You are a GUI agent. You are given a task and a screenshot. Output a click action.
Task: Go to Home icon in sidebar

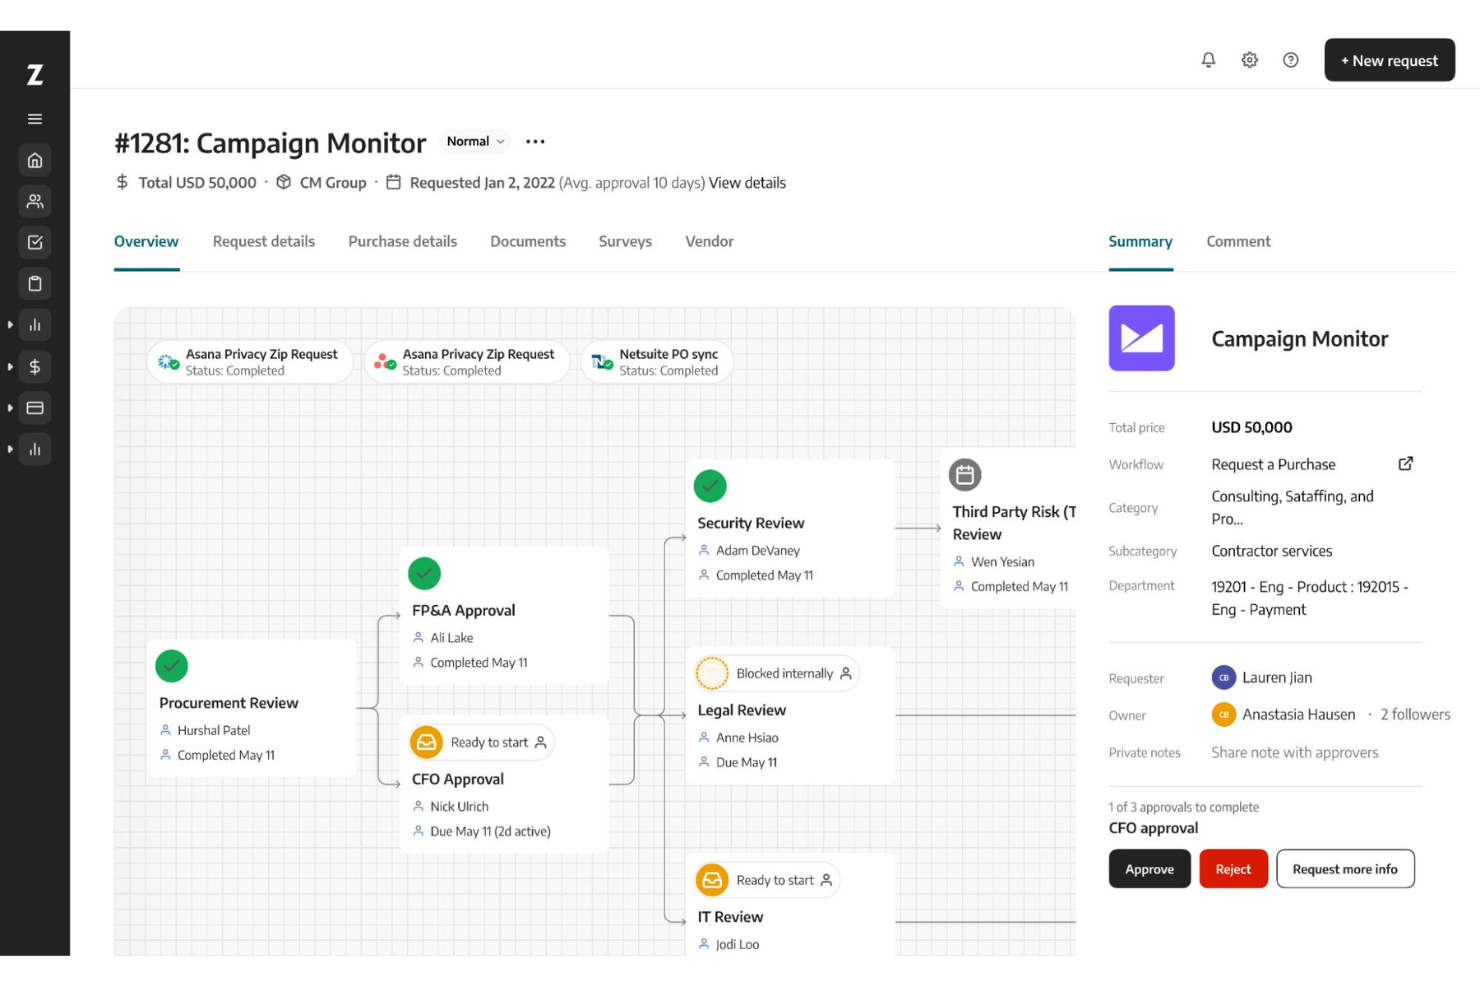point(35,160)
